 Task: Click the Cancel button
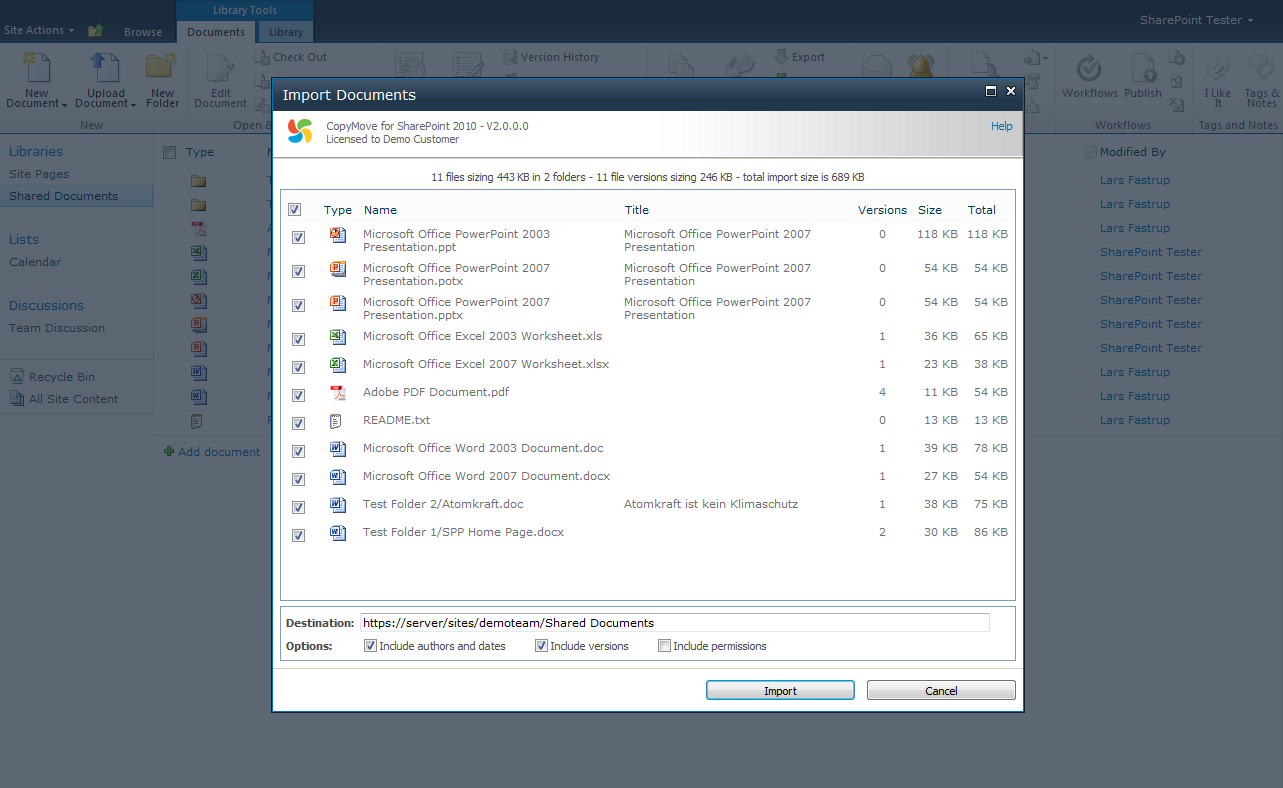(941, 691)
